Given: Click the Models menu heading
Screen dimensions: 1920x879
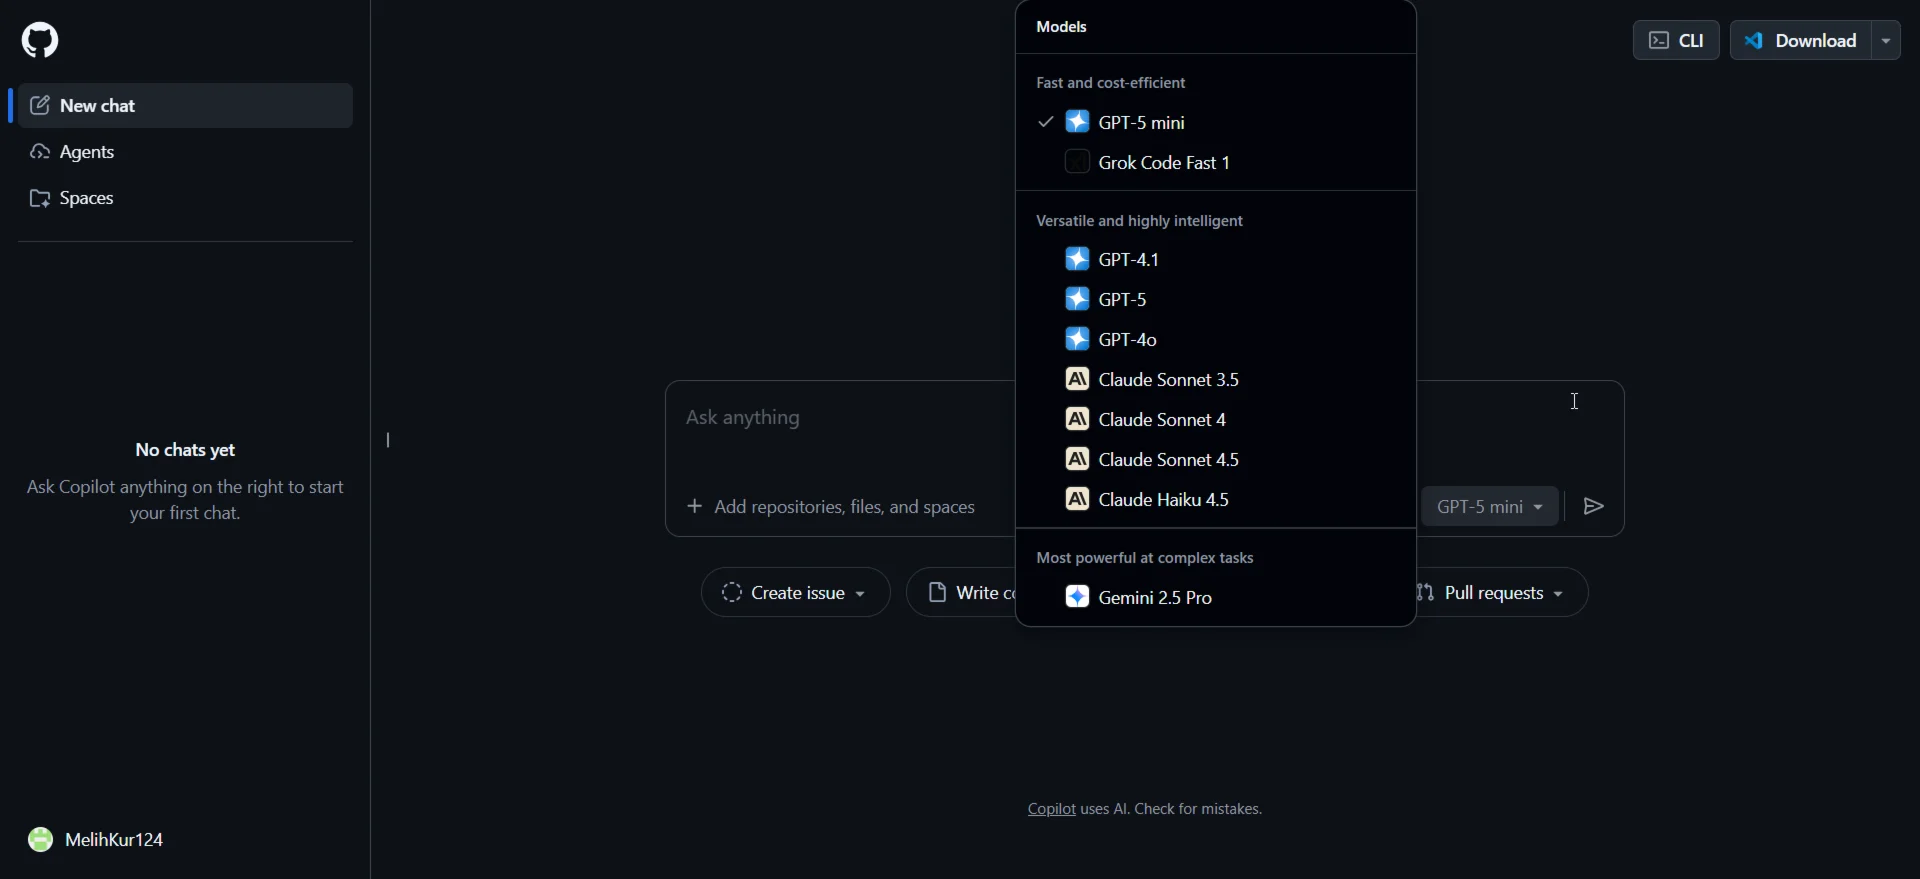Looking at the screenshot, I should 1061,27.
